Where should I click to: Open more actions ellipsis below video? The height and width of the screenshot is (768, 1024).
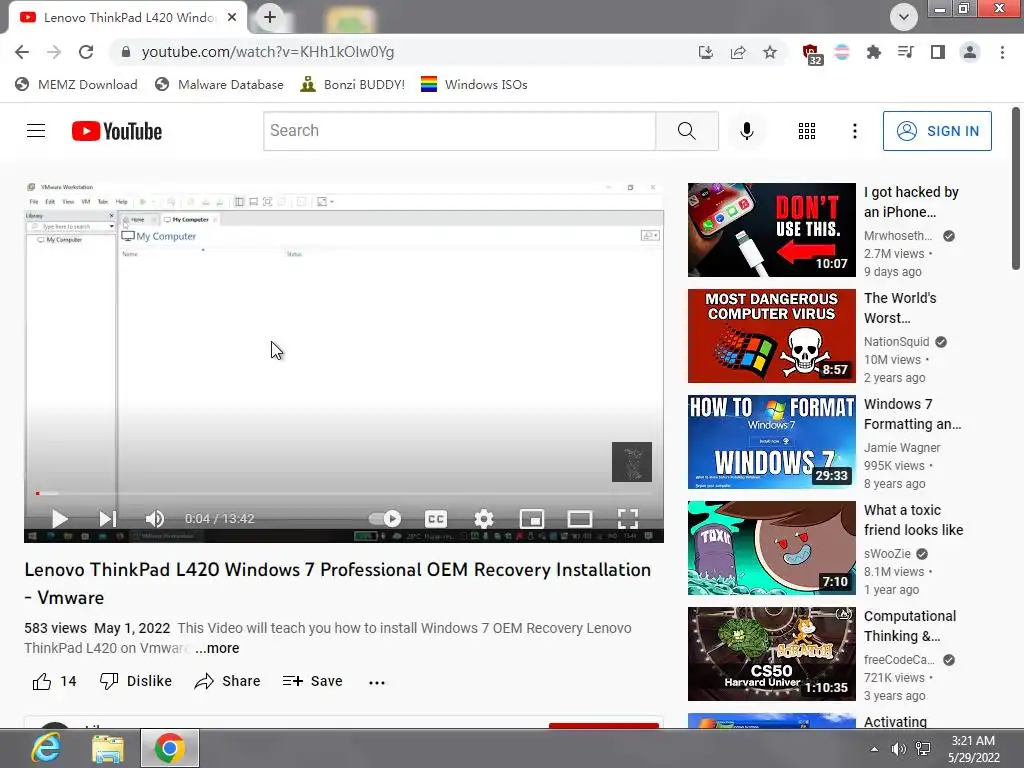point(377,682)
